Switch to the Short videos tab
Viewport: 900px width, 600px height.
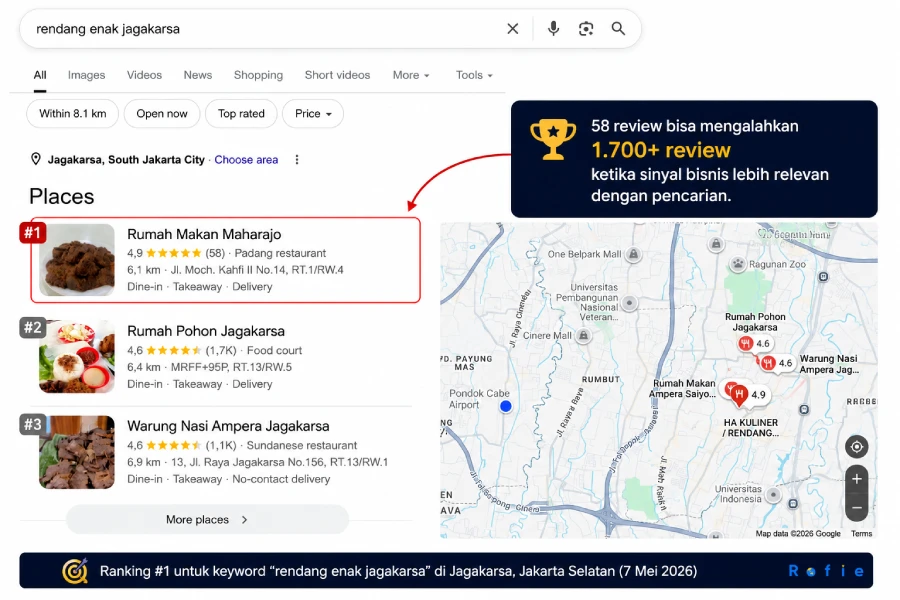[x=337, y=75]
